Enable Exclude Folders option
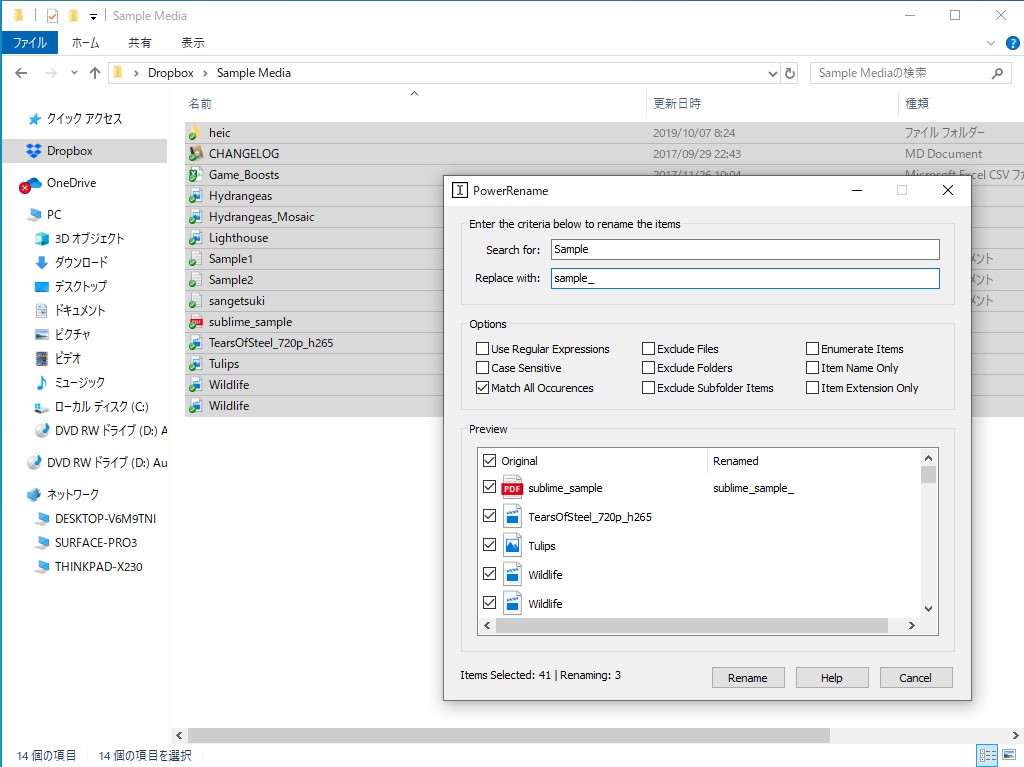This screenshot has height=767, width=1024. (x=648, y=368)
